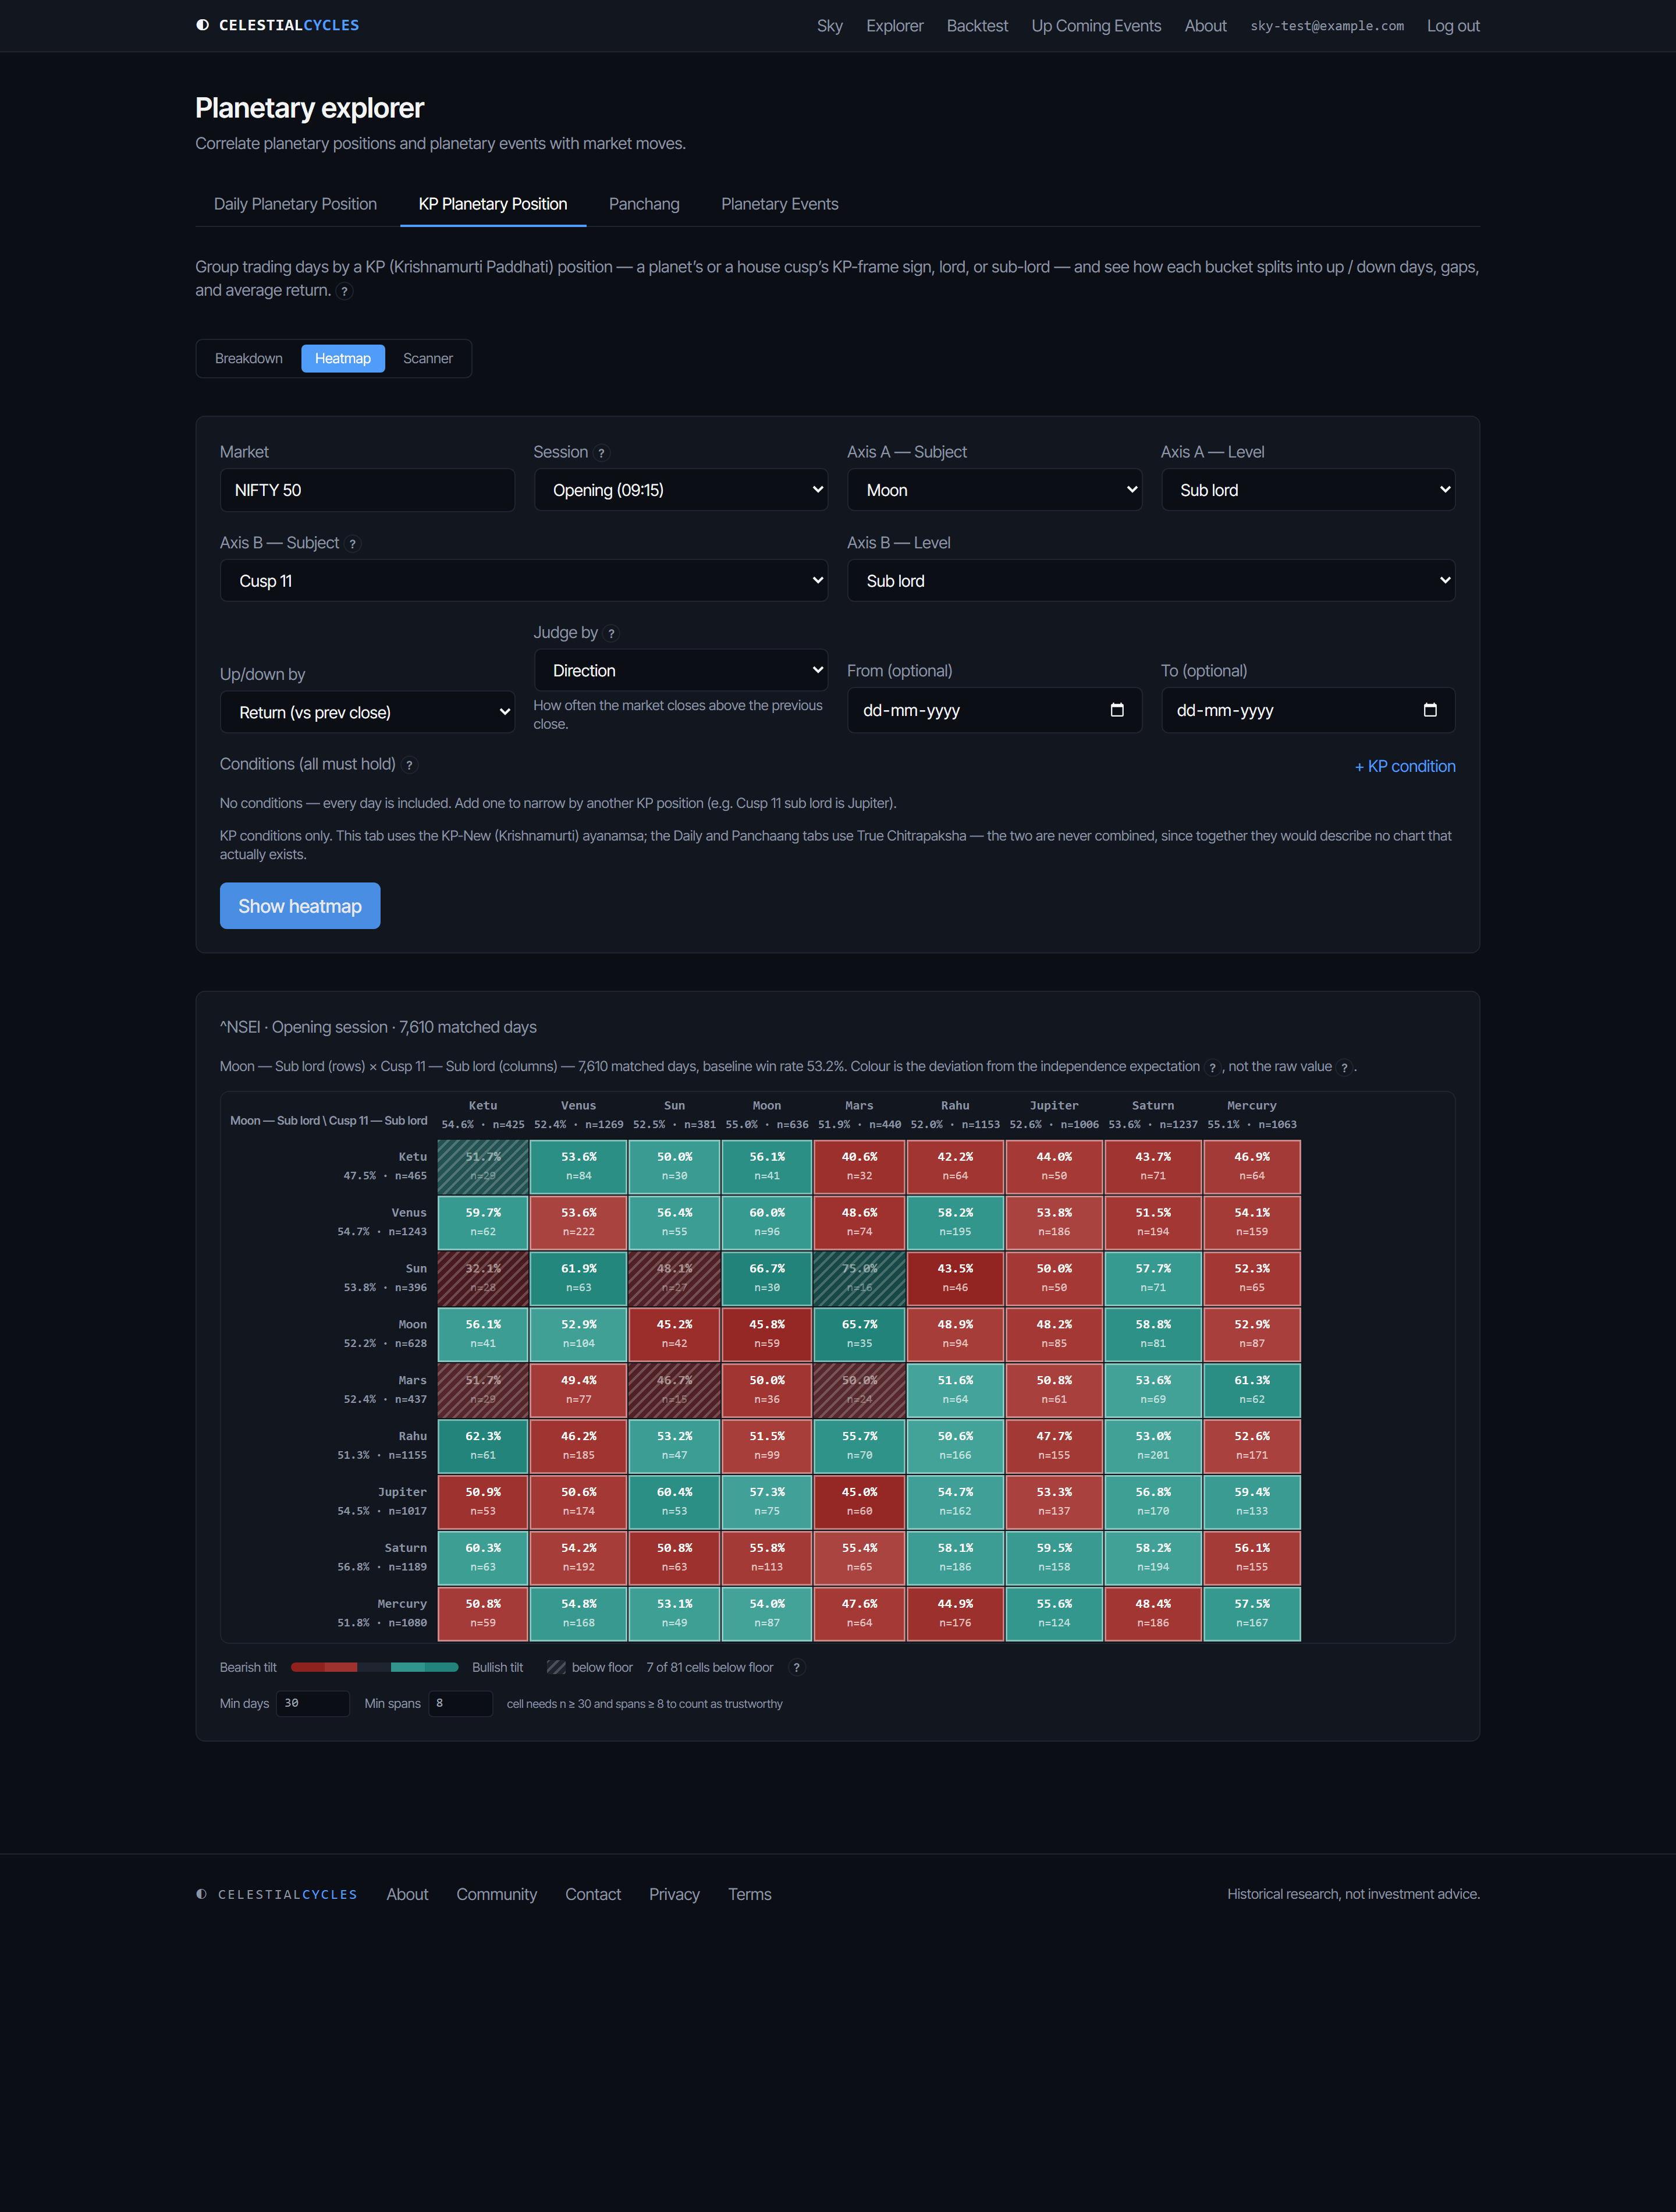Click help icon after 'not the raw value'
The image size is (1676, 2212).
pos(1344,1067)
